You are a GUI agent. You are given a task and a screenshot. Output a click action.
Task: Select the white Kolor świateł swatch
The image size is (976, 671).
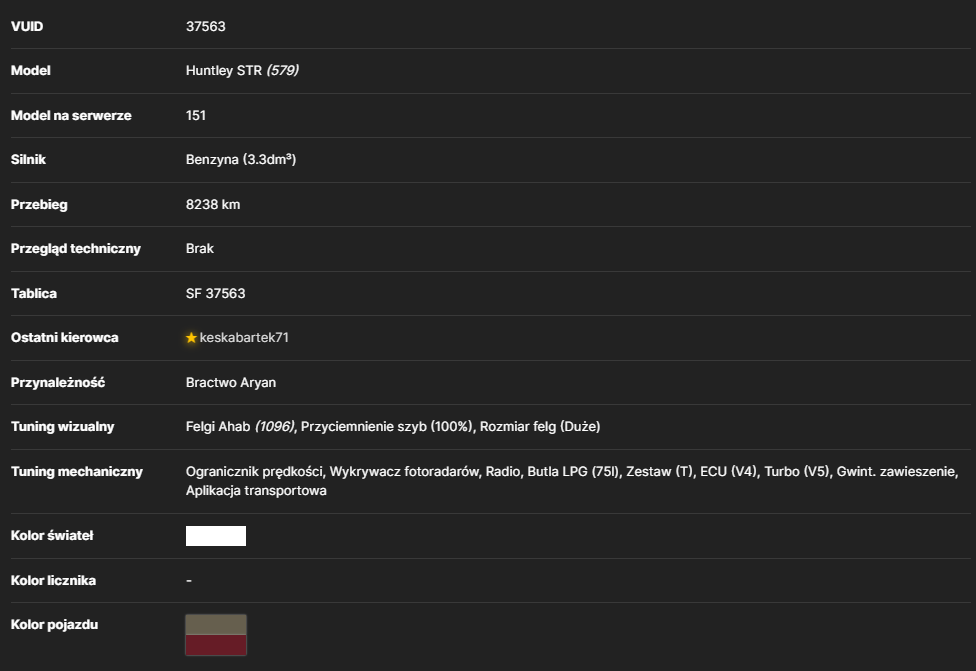(x=216, y=536)
